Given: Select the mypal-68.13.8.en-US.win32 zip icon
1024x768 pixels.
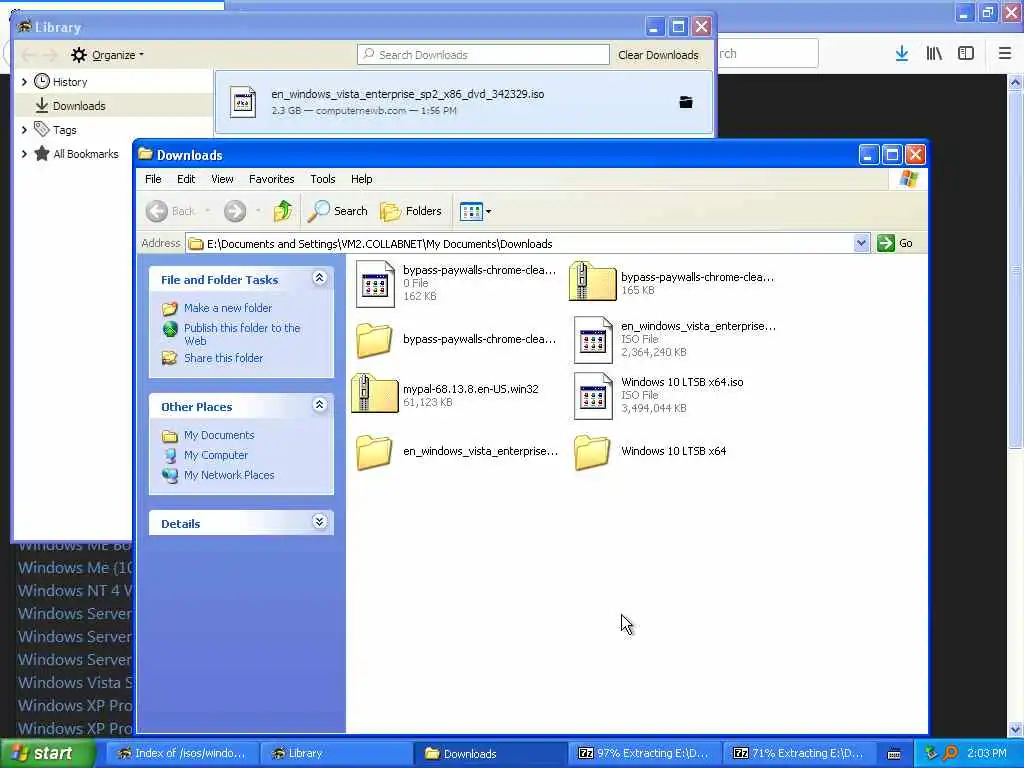Looking at the screenshot, I should click(x=374, y=393).
